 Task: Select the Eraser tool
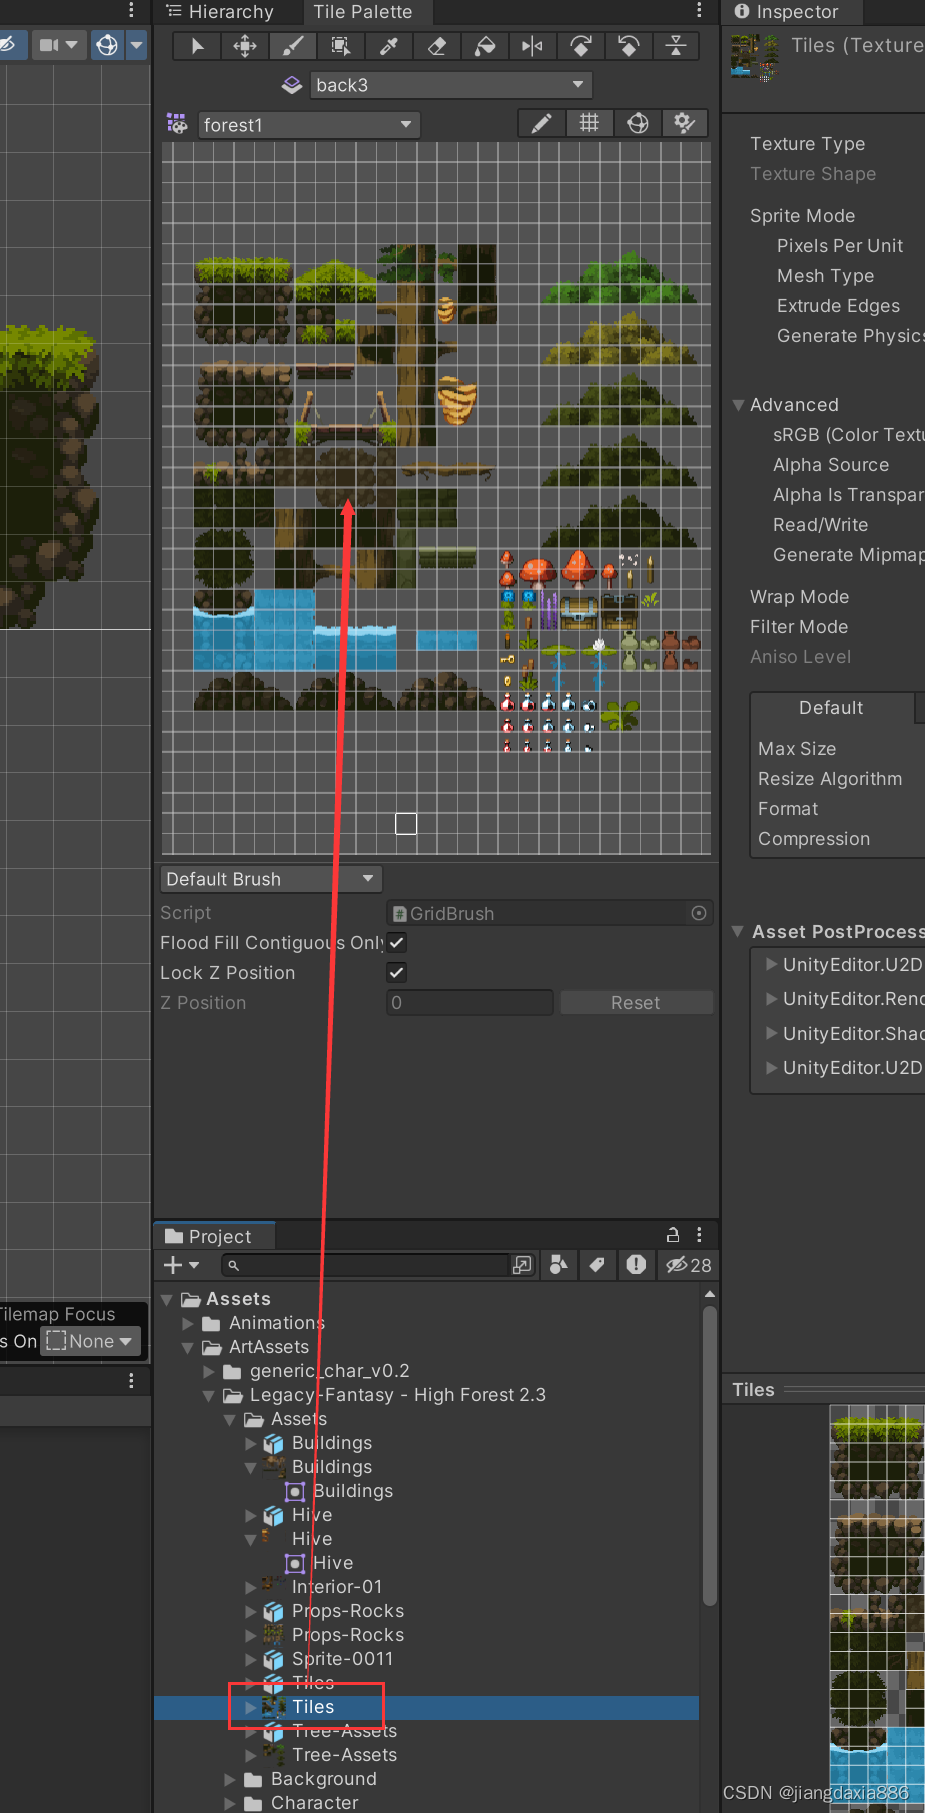point(437,46)
